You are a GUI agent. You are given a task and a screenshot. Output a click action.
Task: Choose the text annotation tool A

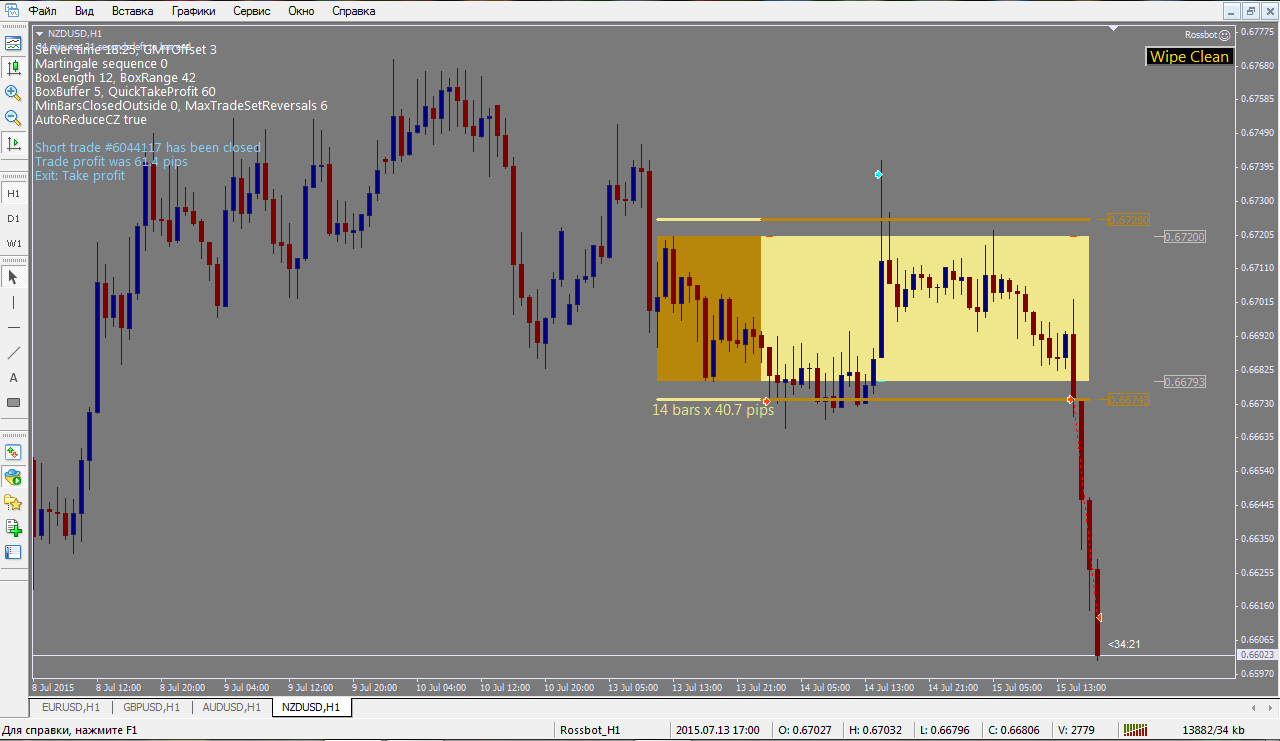tap(13, 377)
